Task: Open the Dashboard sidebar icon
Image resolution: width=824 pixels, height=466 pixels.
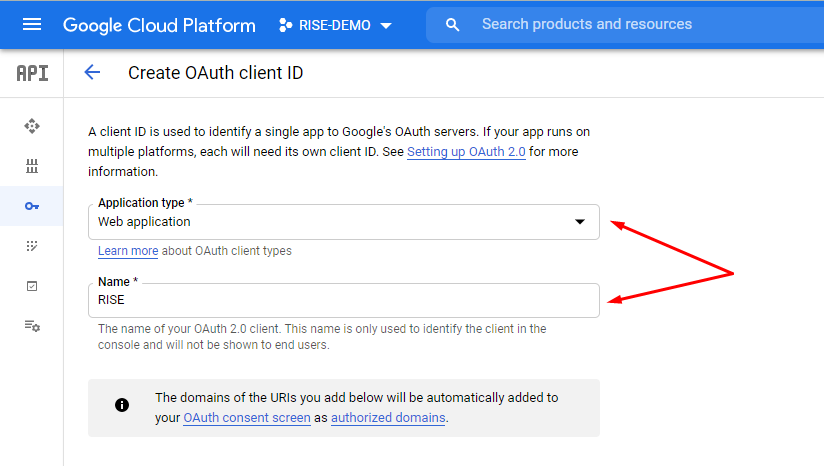Action: [32, 126]
